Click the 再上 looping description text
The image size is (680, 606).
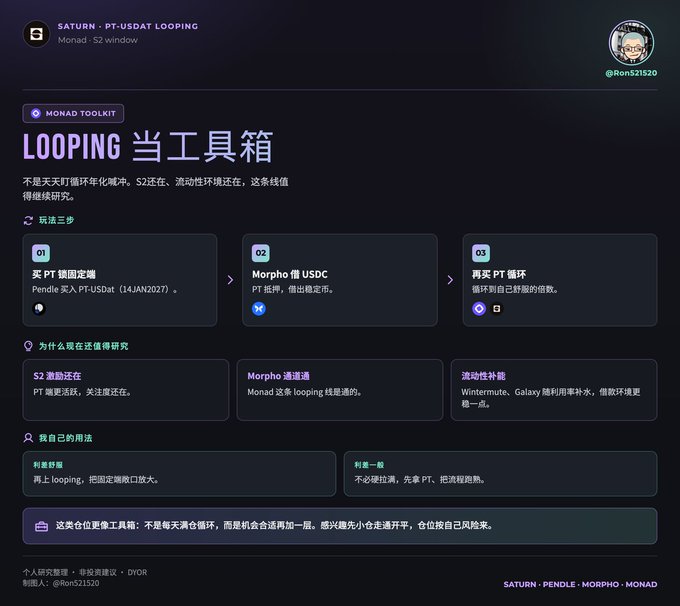[96, 480]
